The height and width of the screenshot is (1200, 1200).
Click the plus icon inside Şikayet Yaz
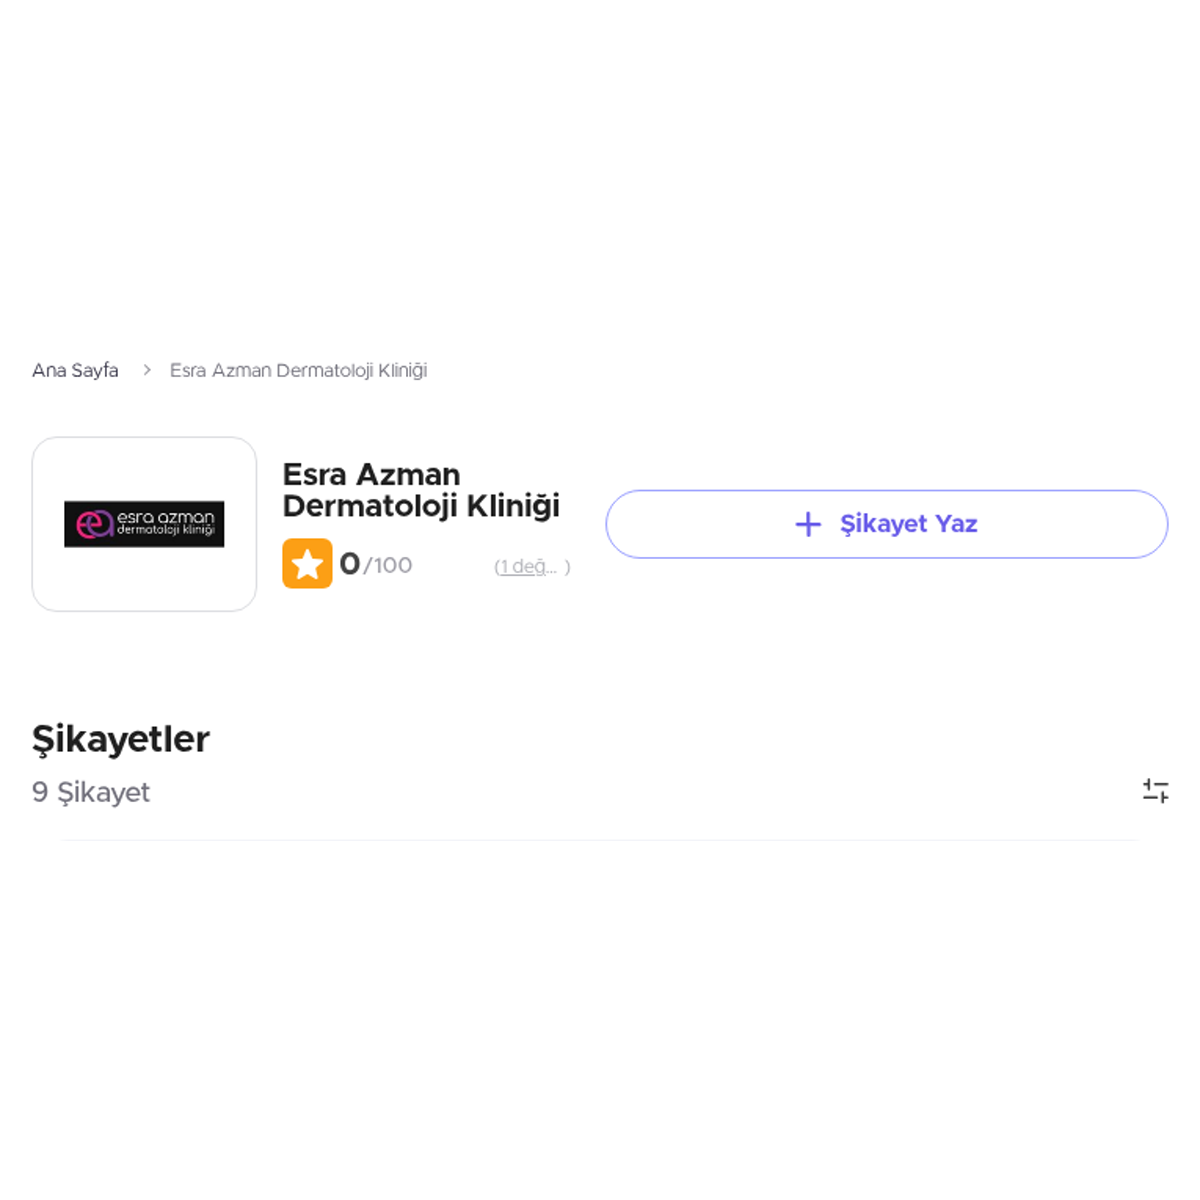(x=808, y=524)
